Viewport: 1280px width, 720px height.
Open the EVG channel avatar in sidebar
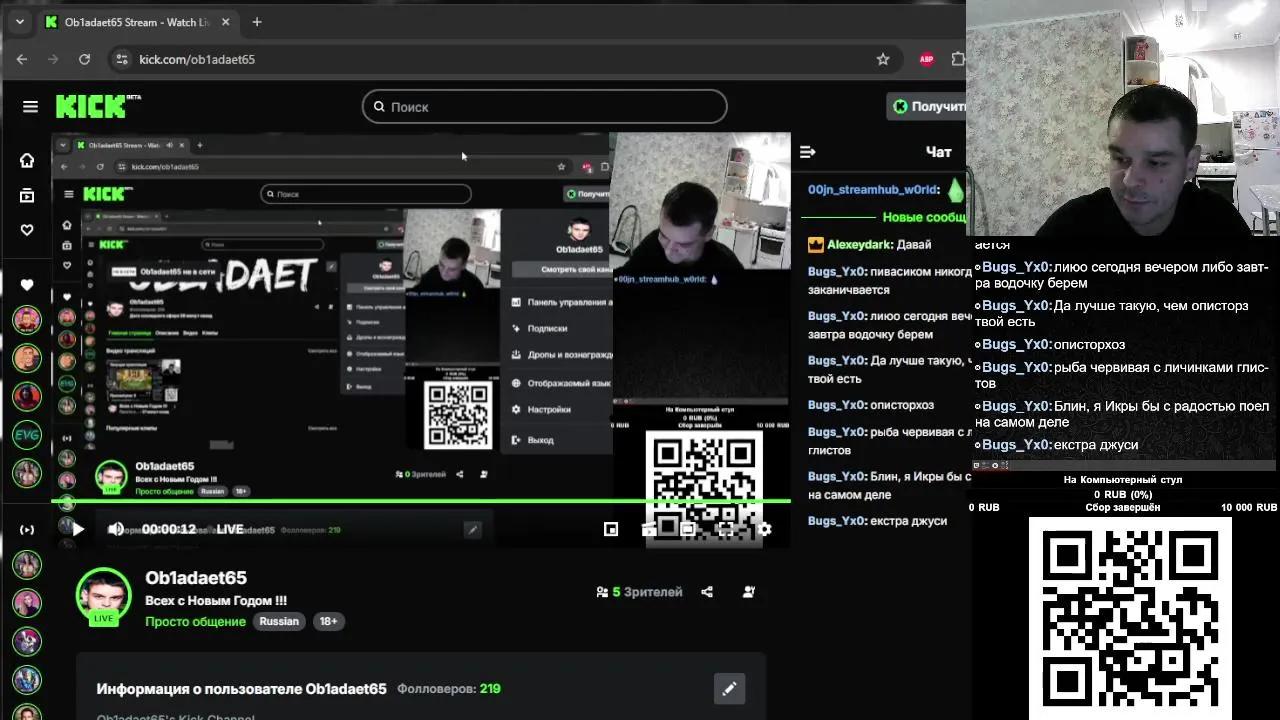[27, 435]
